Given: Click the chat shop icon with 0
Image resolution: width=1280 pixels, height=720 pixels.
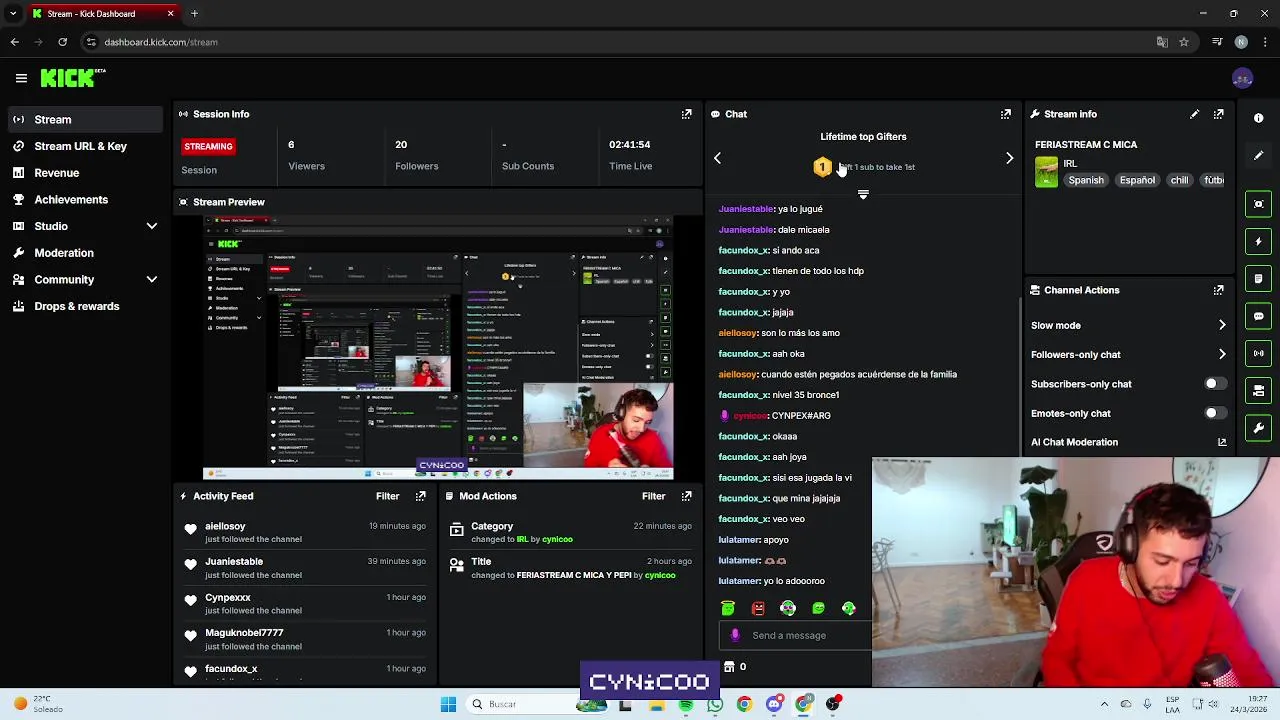Looking at the screenshot, I should (735, 667).
